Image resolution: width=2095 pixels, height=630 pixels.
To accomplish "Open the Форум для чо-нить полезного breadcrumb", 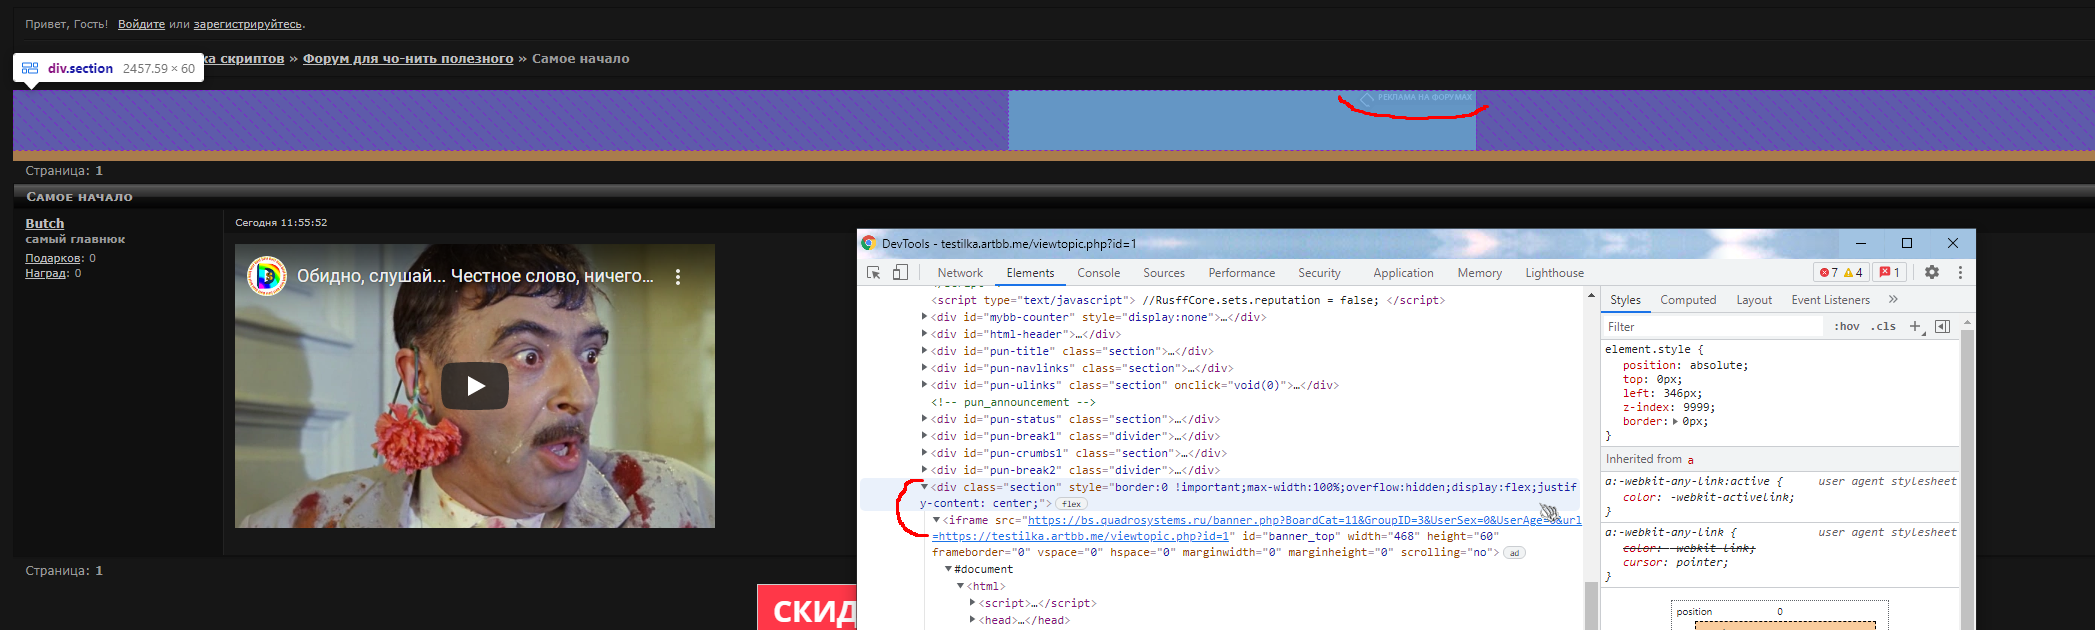I will coord(408,59).
